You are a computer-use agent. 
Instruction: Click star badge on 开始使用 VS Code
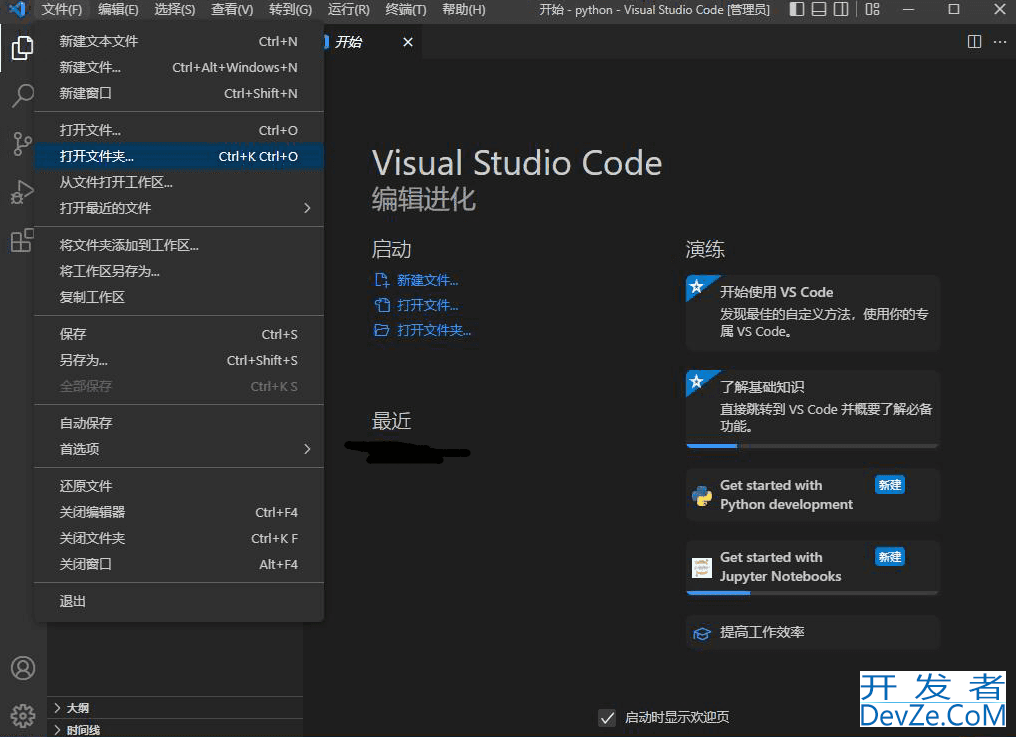pos(697,286)
